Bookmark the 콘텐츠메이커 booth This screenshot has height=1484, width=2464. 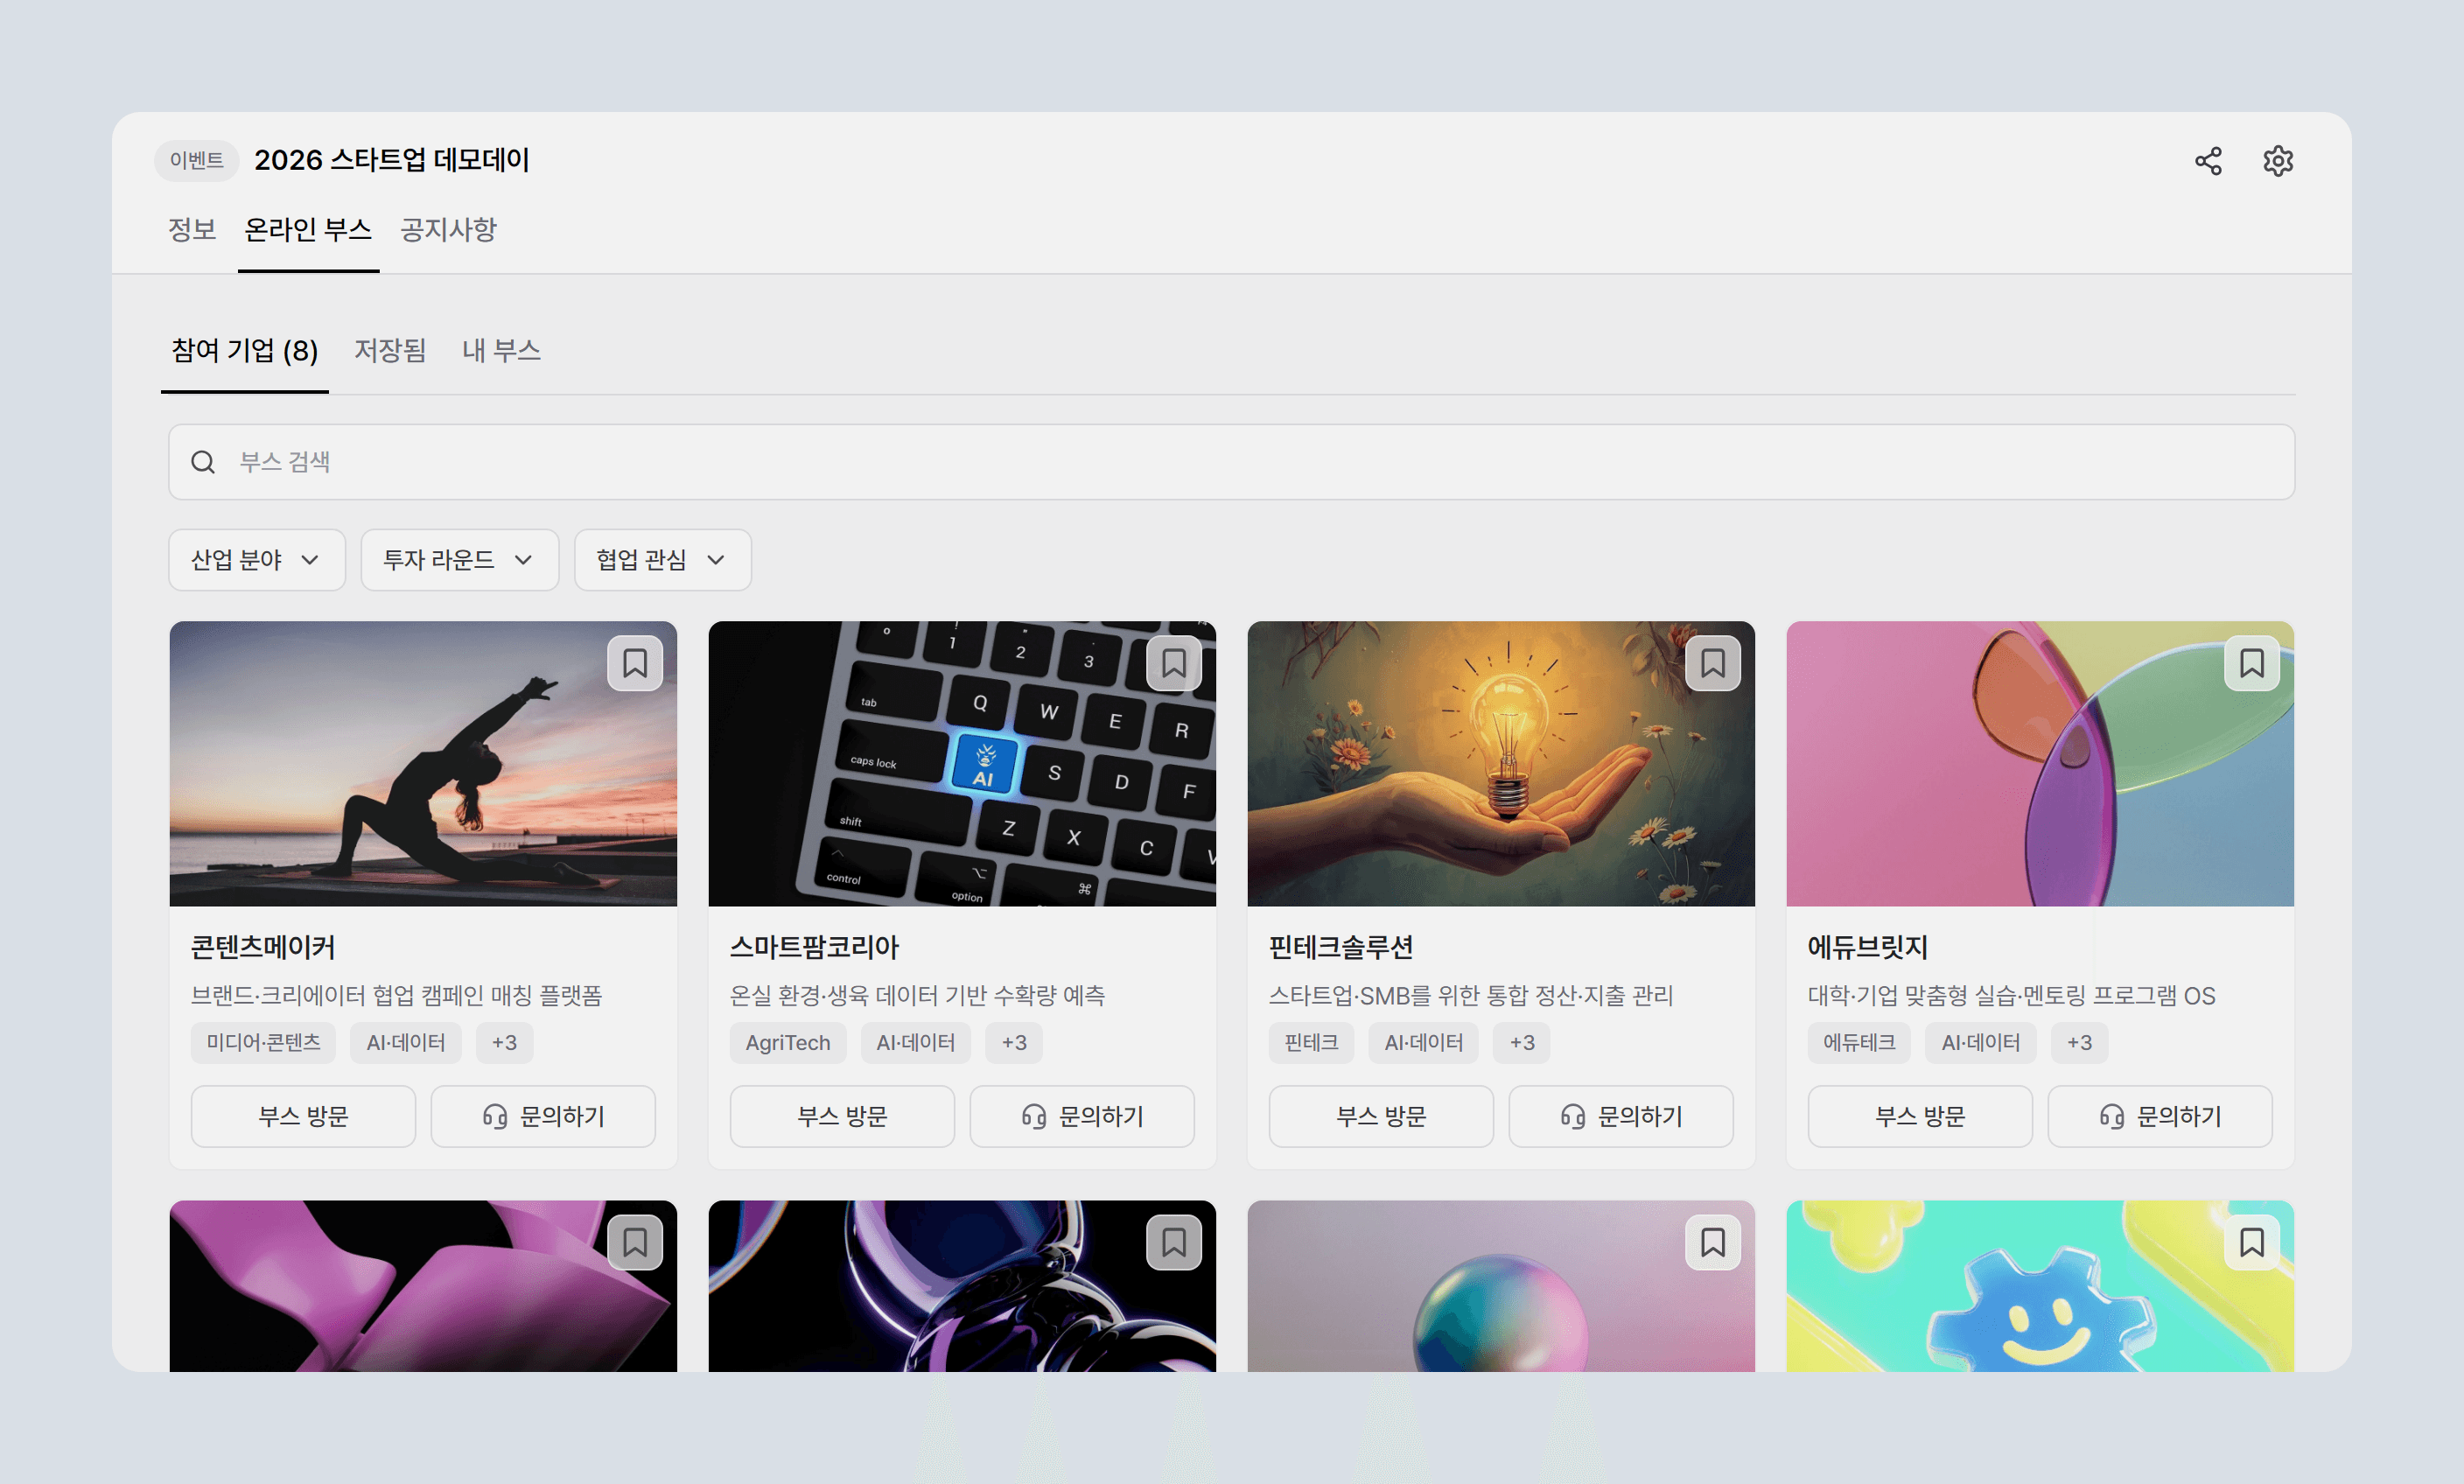tap(635, 663)
